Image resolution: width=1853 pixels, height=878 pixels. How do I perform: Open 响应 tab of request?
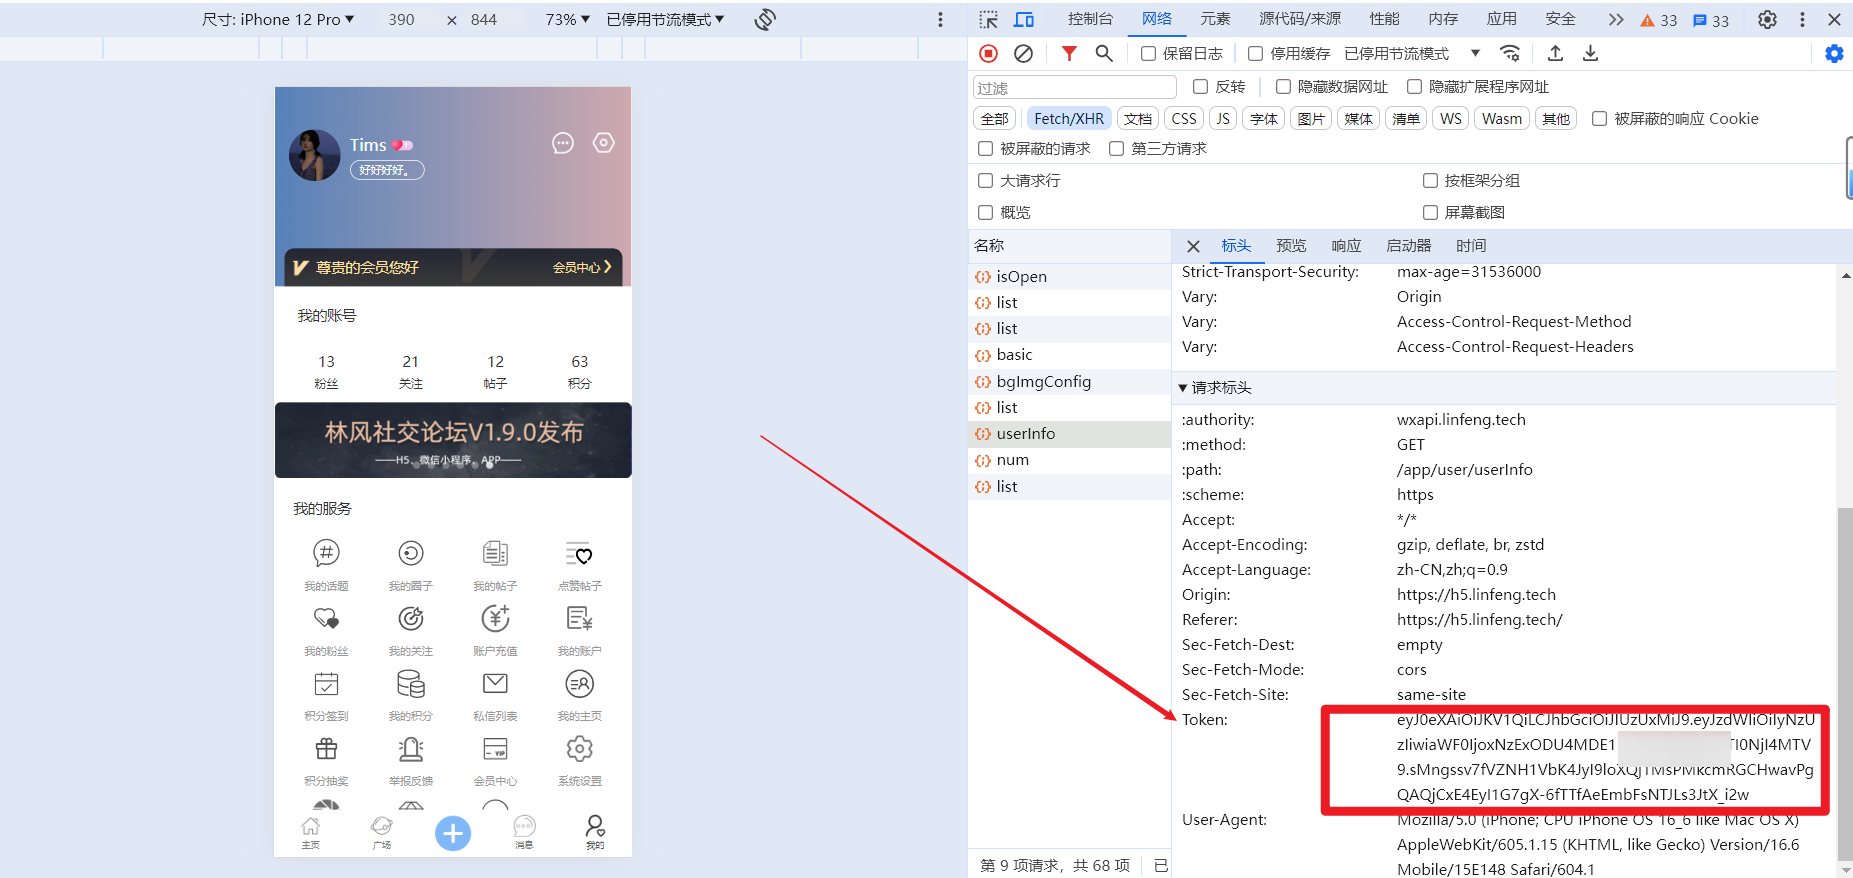click(x=1346, y=245)
